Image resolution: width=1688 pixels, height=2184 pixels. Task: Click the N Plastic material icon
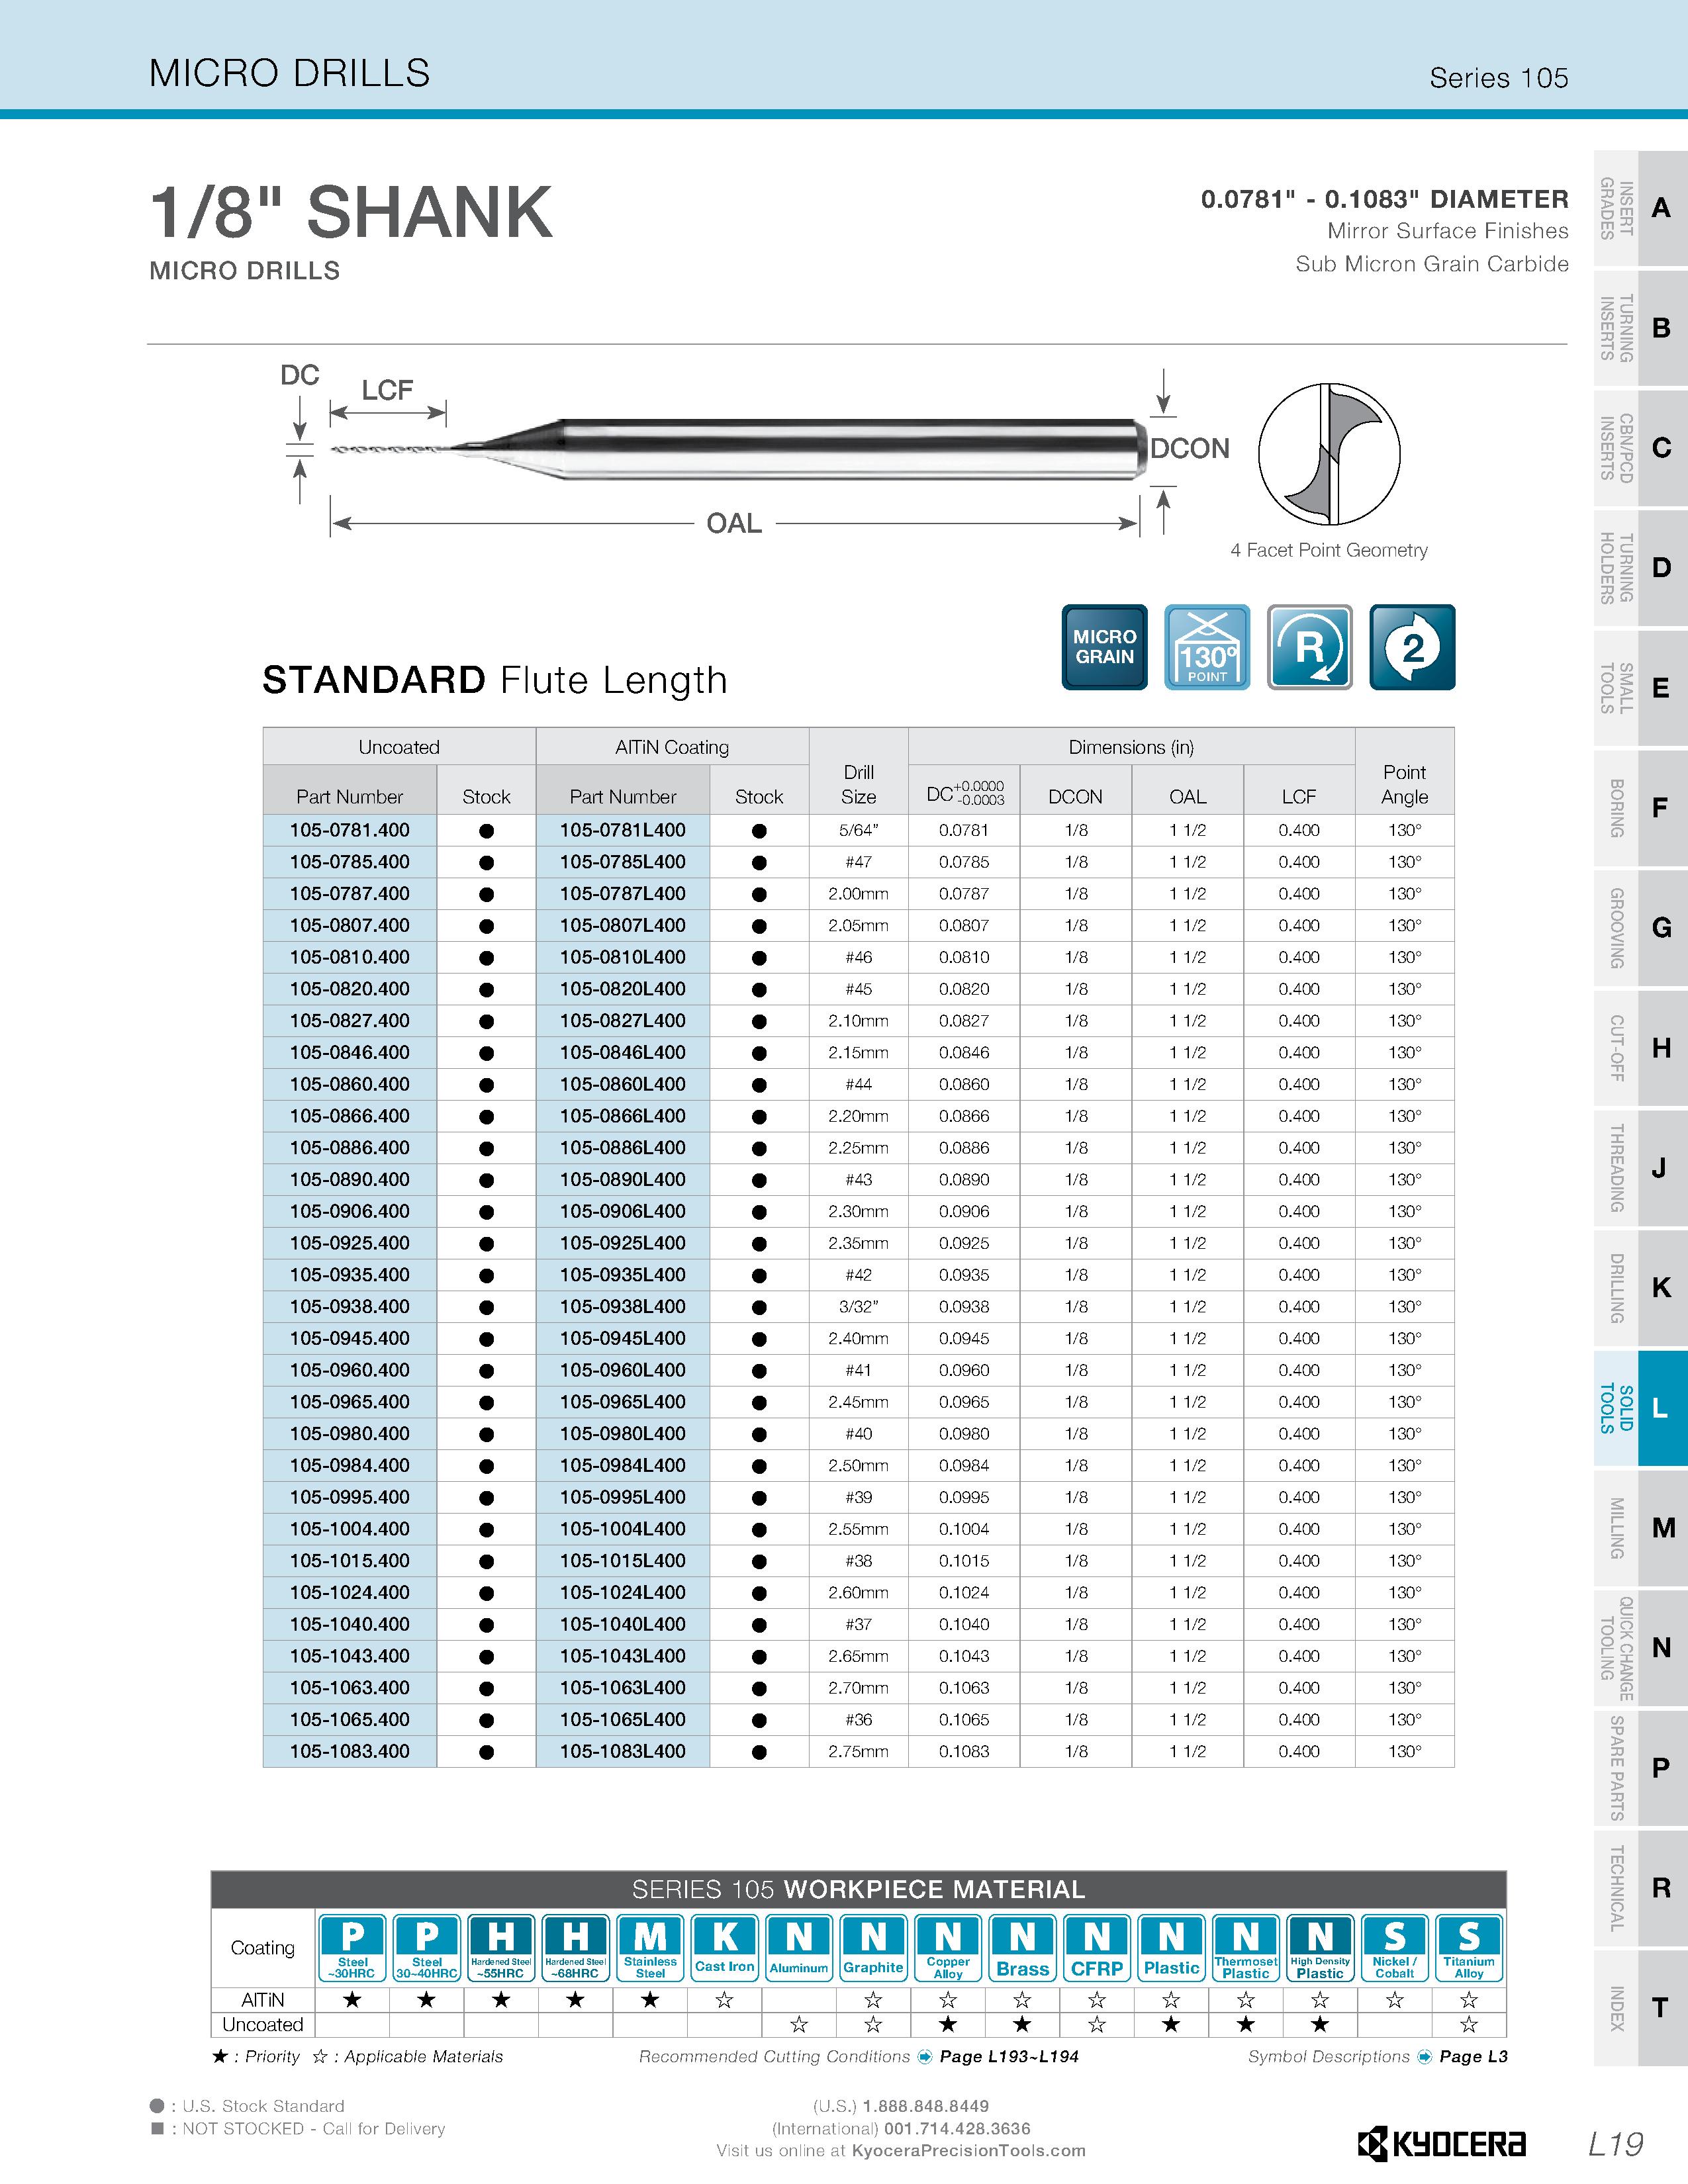coord(1171,1948)
